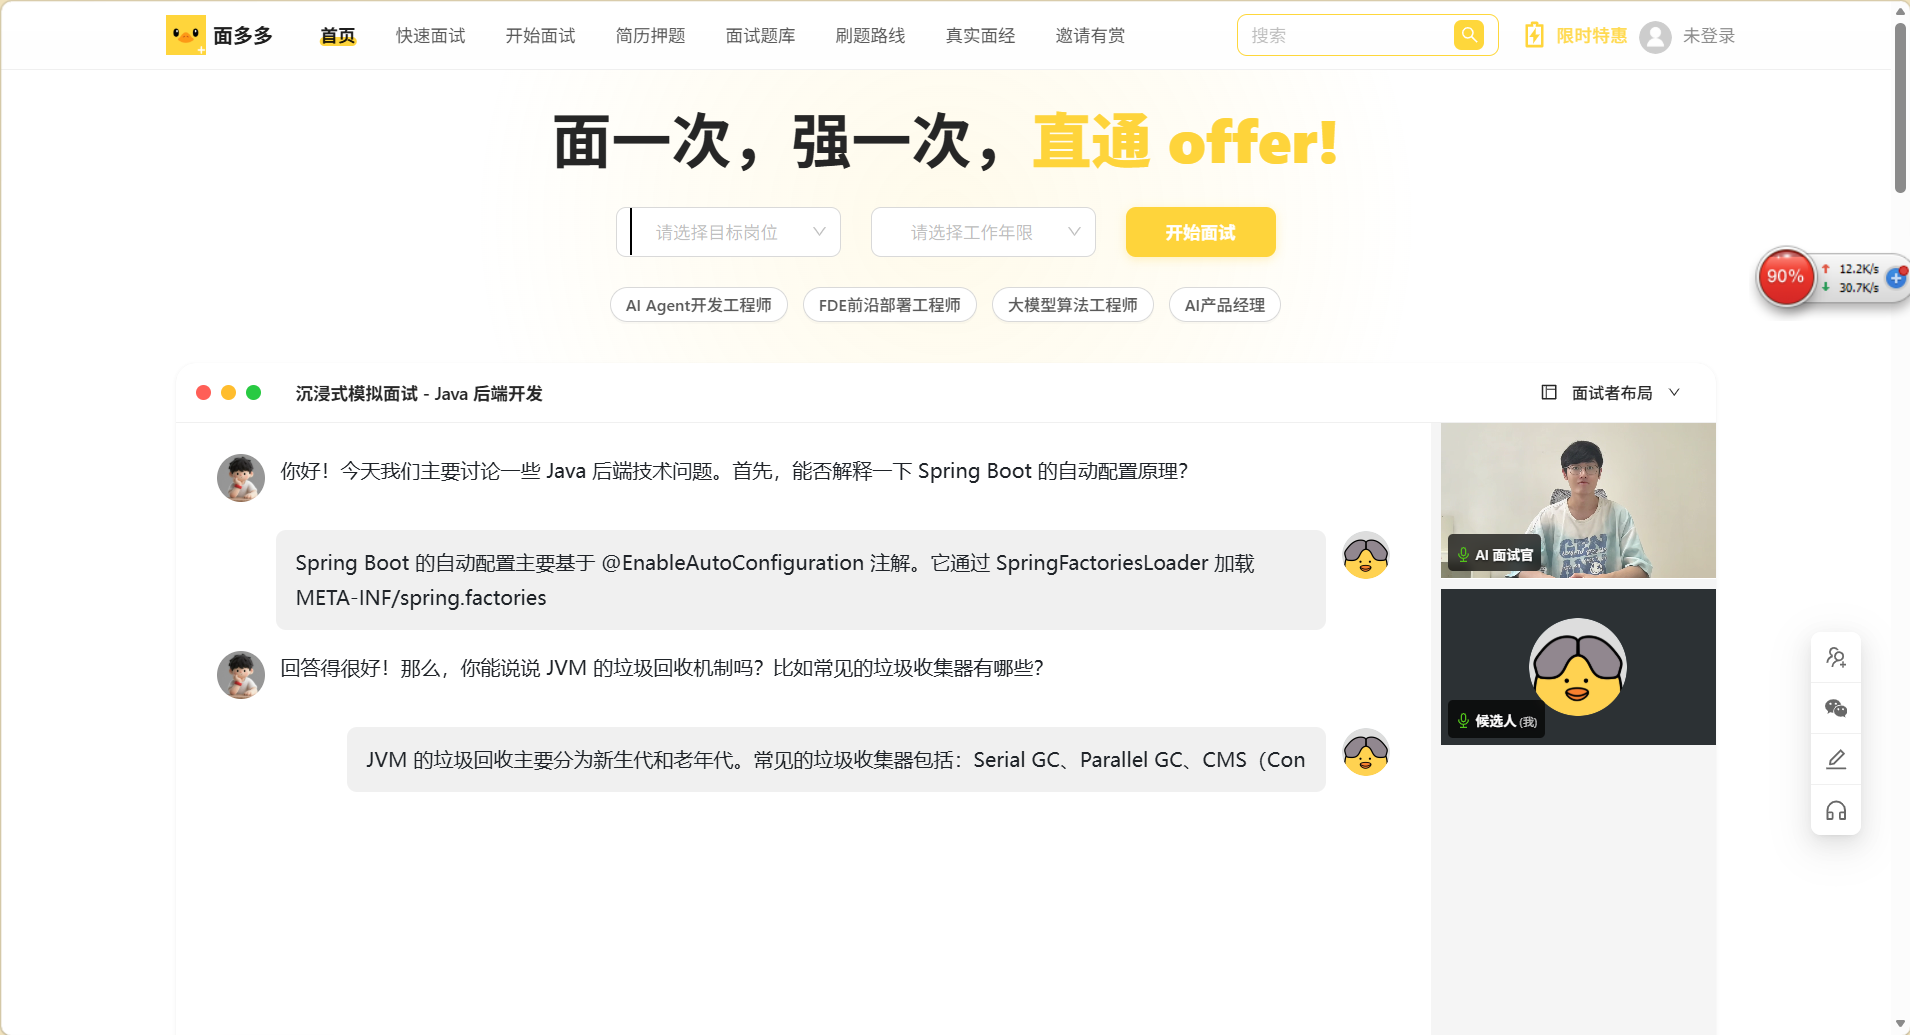Click the edit pencil icon in side toolbar
This screenshot has width=1910, height=1035.
click(x=1836, y=759)
